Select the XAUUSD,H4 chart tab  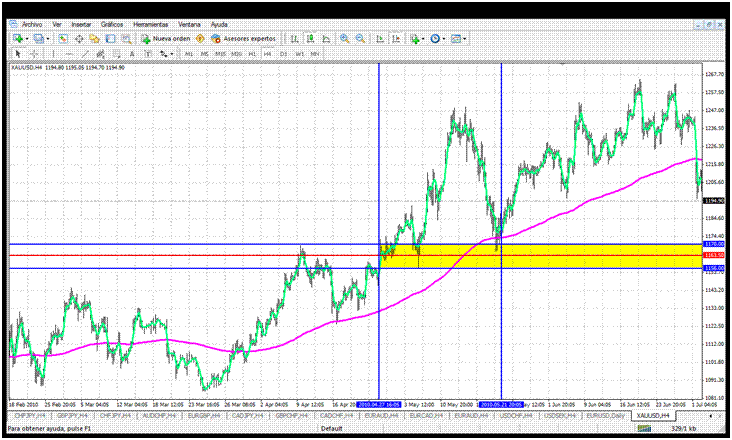[653, 415]
